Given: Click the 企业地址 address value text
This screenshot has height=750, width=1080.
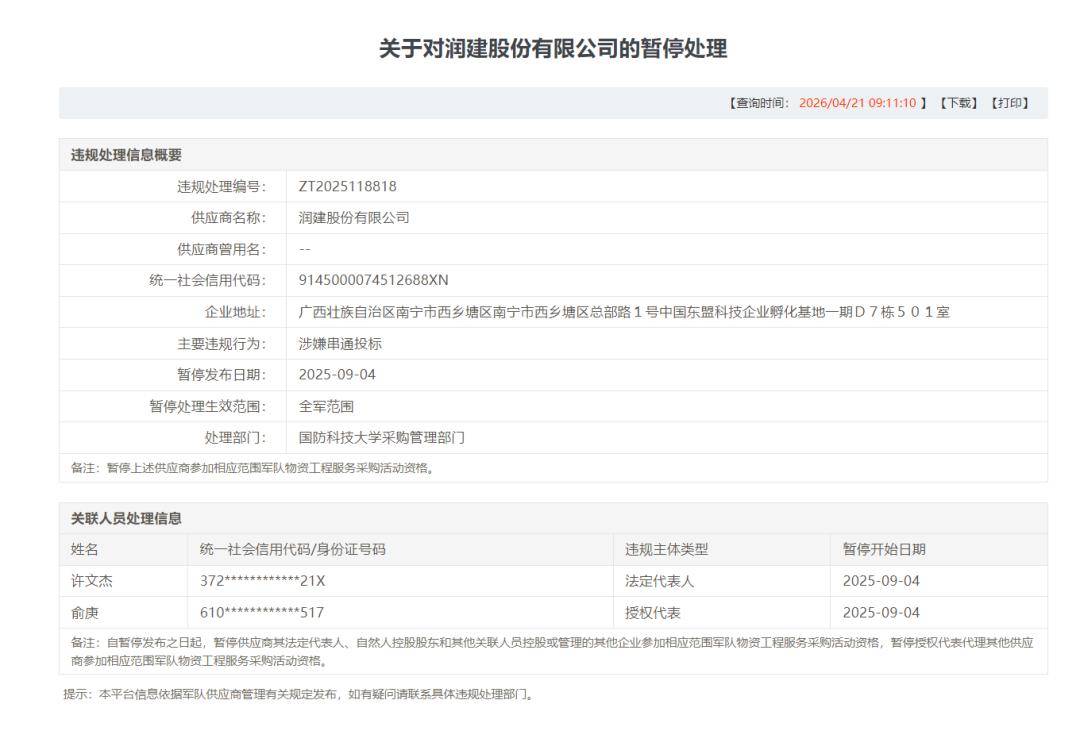Looking at the screenshot, I should (624, 312).
